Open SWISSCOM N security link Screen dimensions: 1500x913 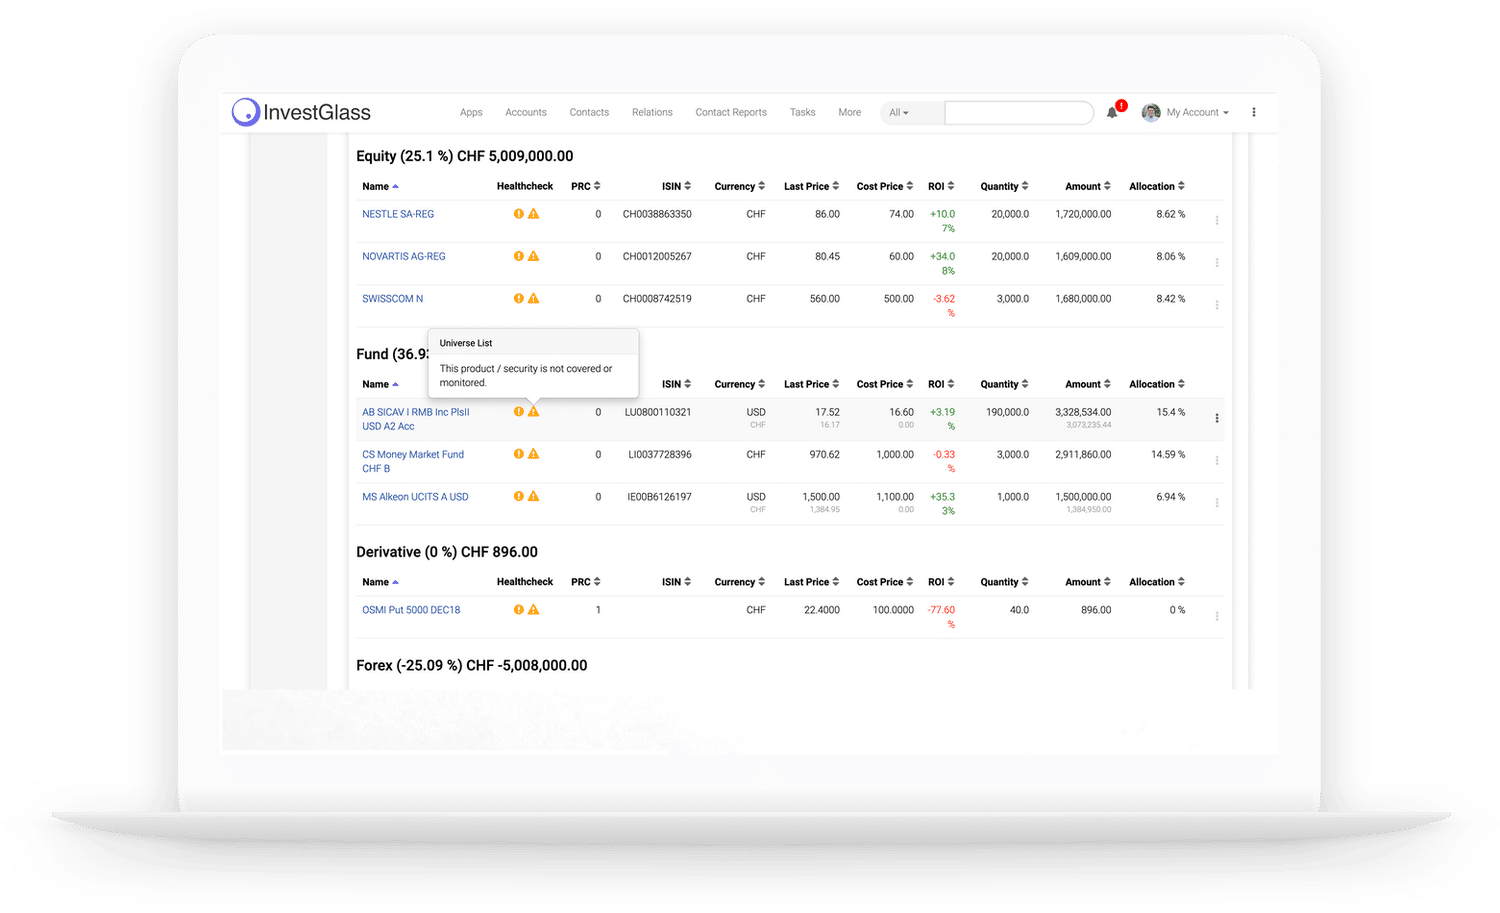(392, 299)
